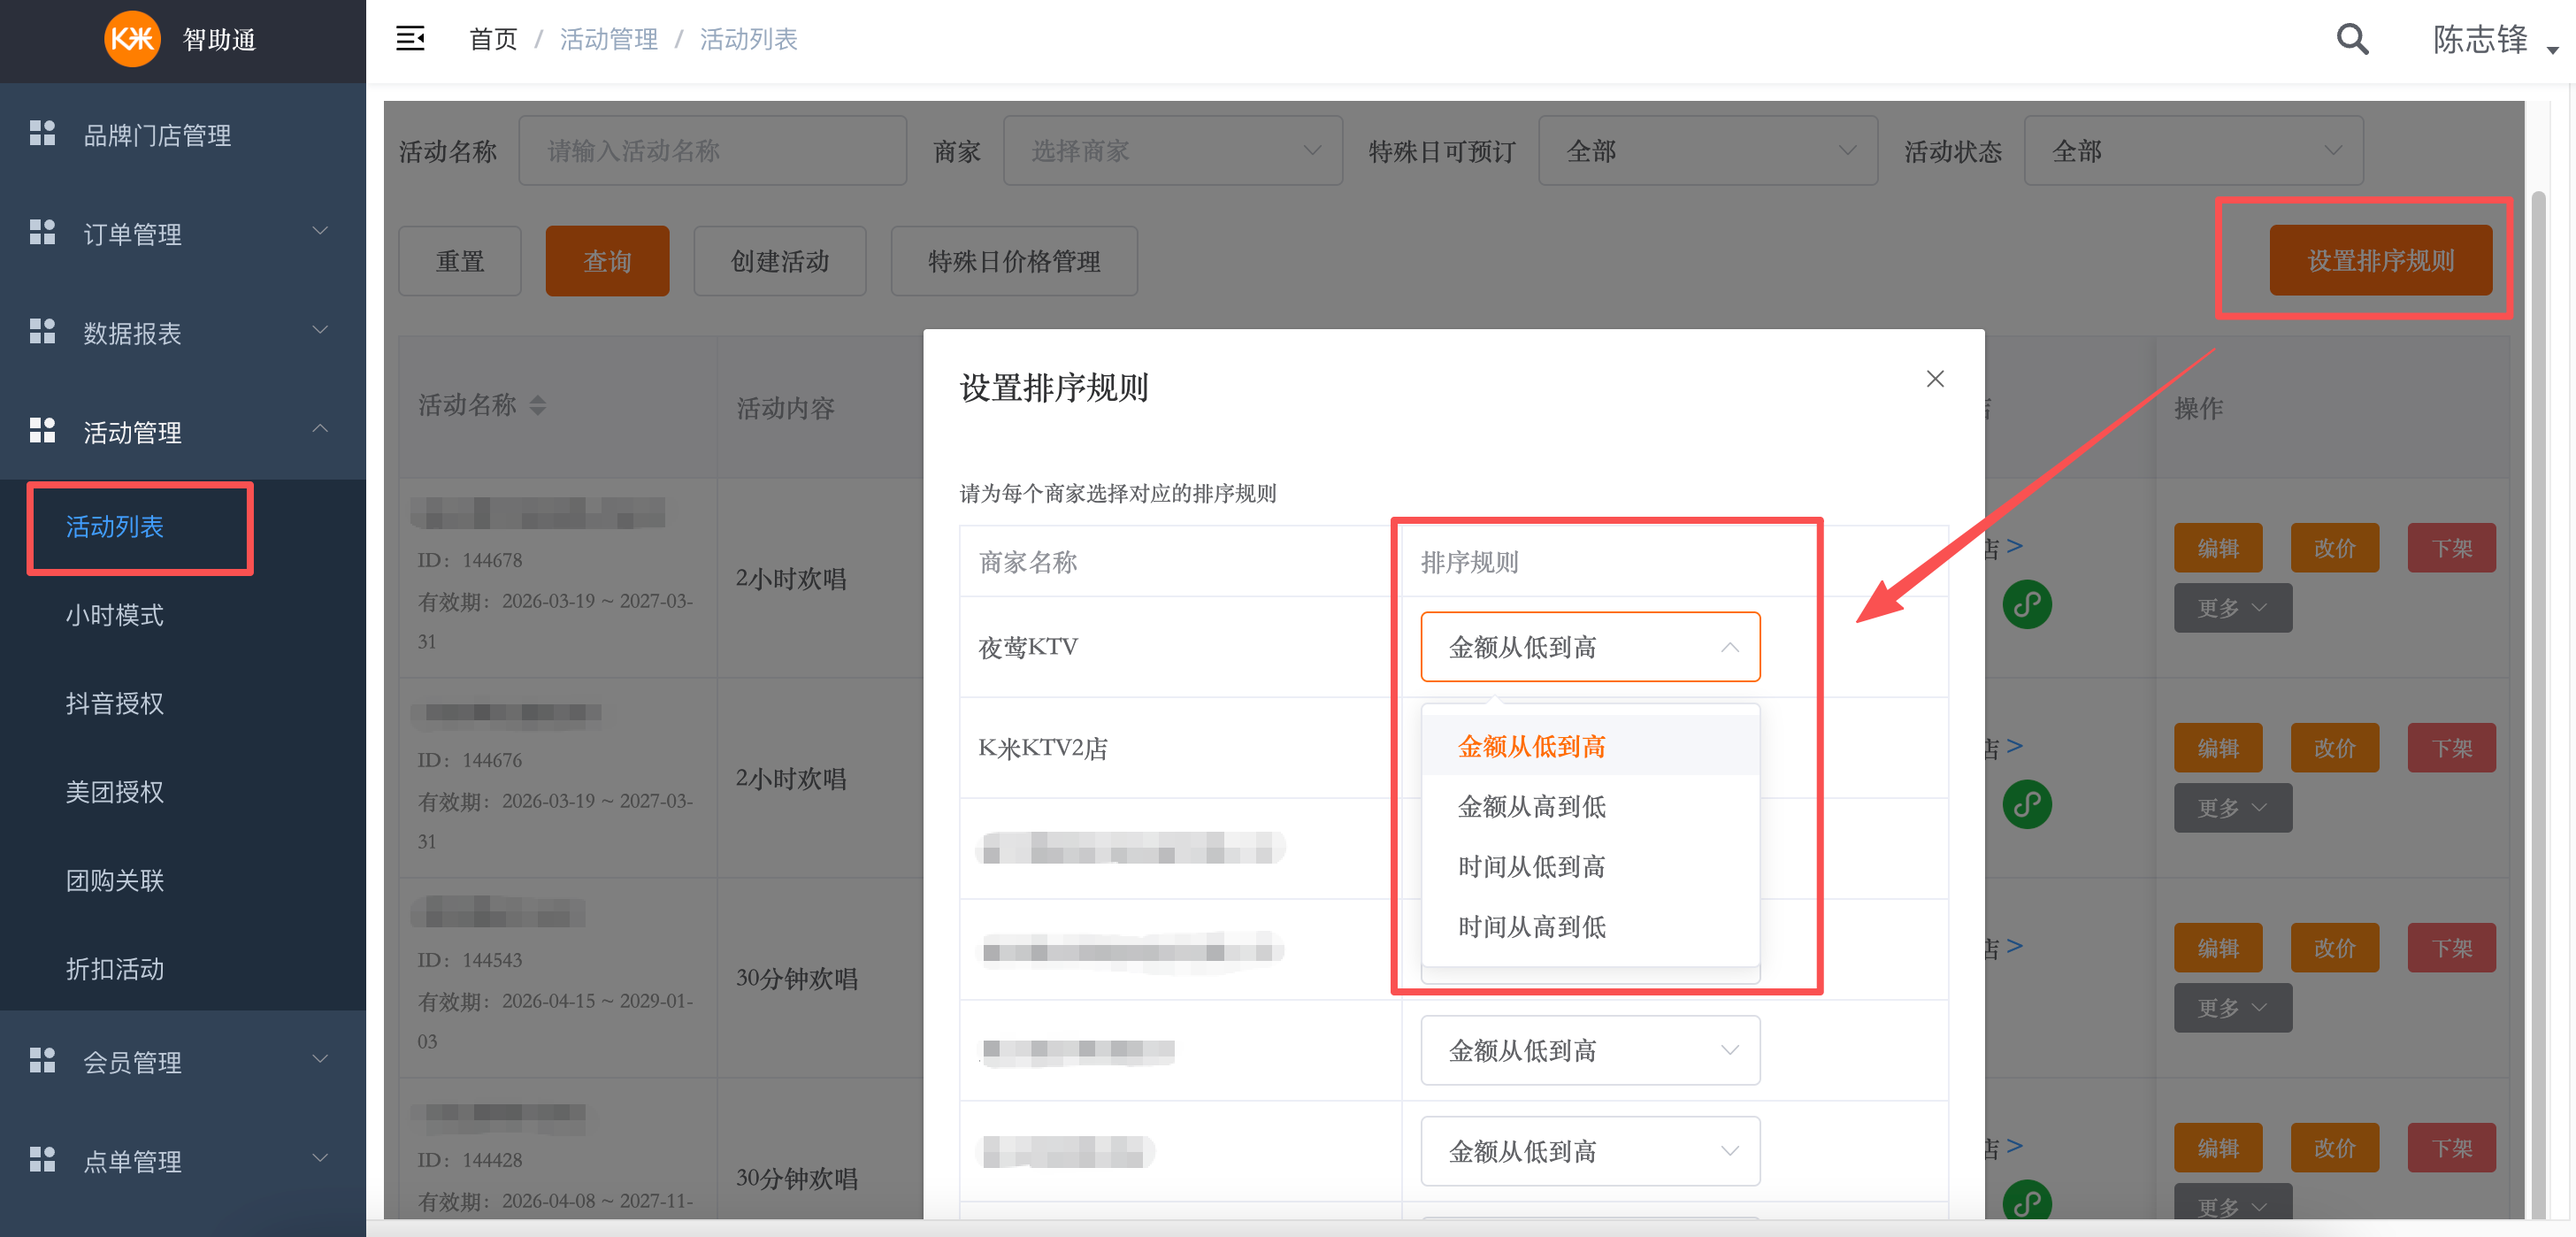
Task: Open 美团授权 in sidebar
Action: tap(115, 792)
